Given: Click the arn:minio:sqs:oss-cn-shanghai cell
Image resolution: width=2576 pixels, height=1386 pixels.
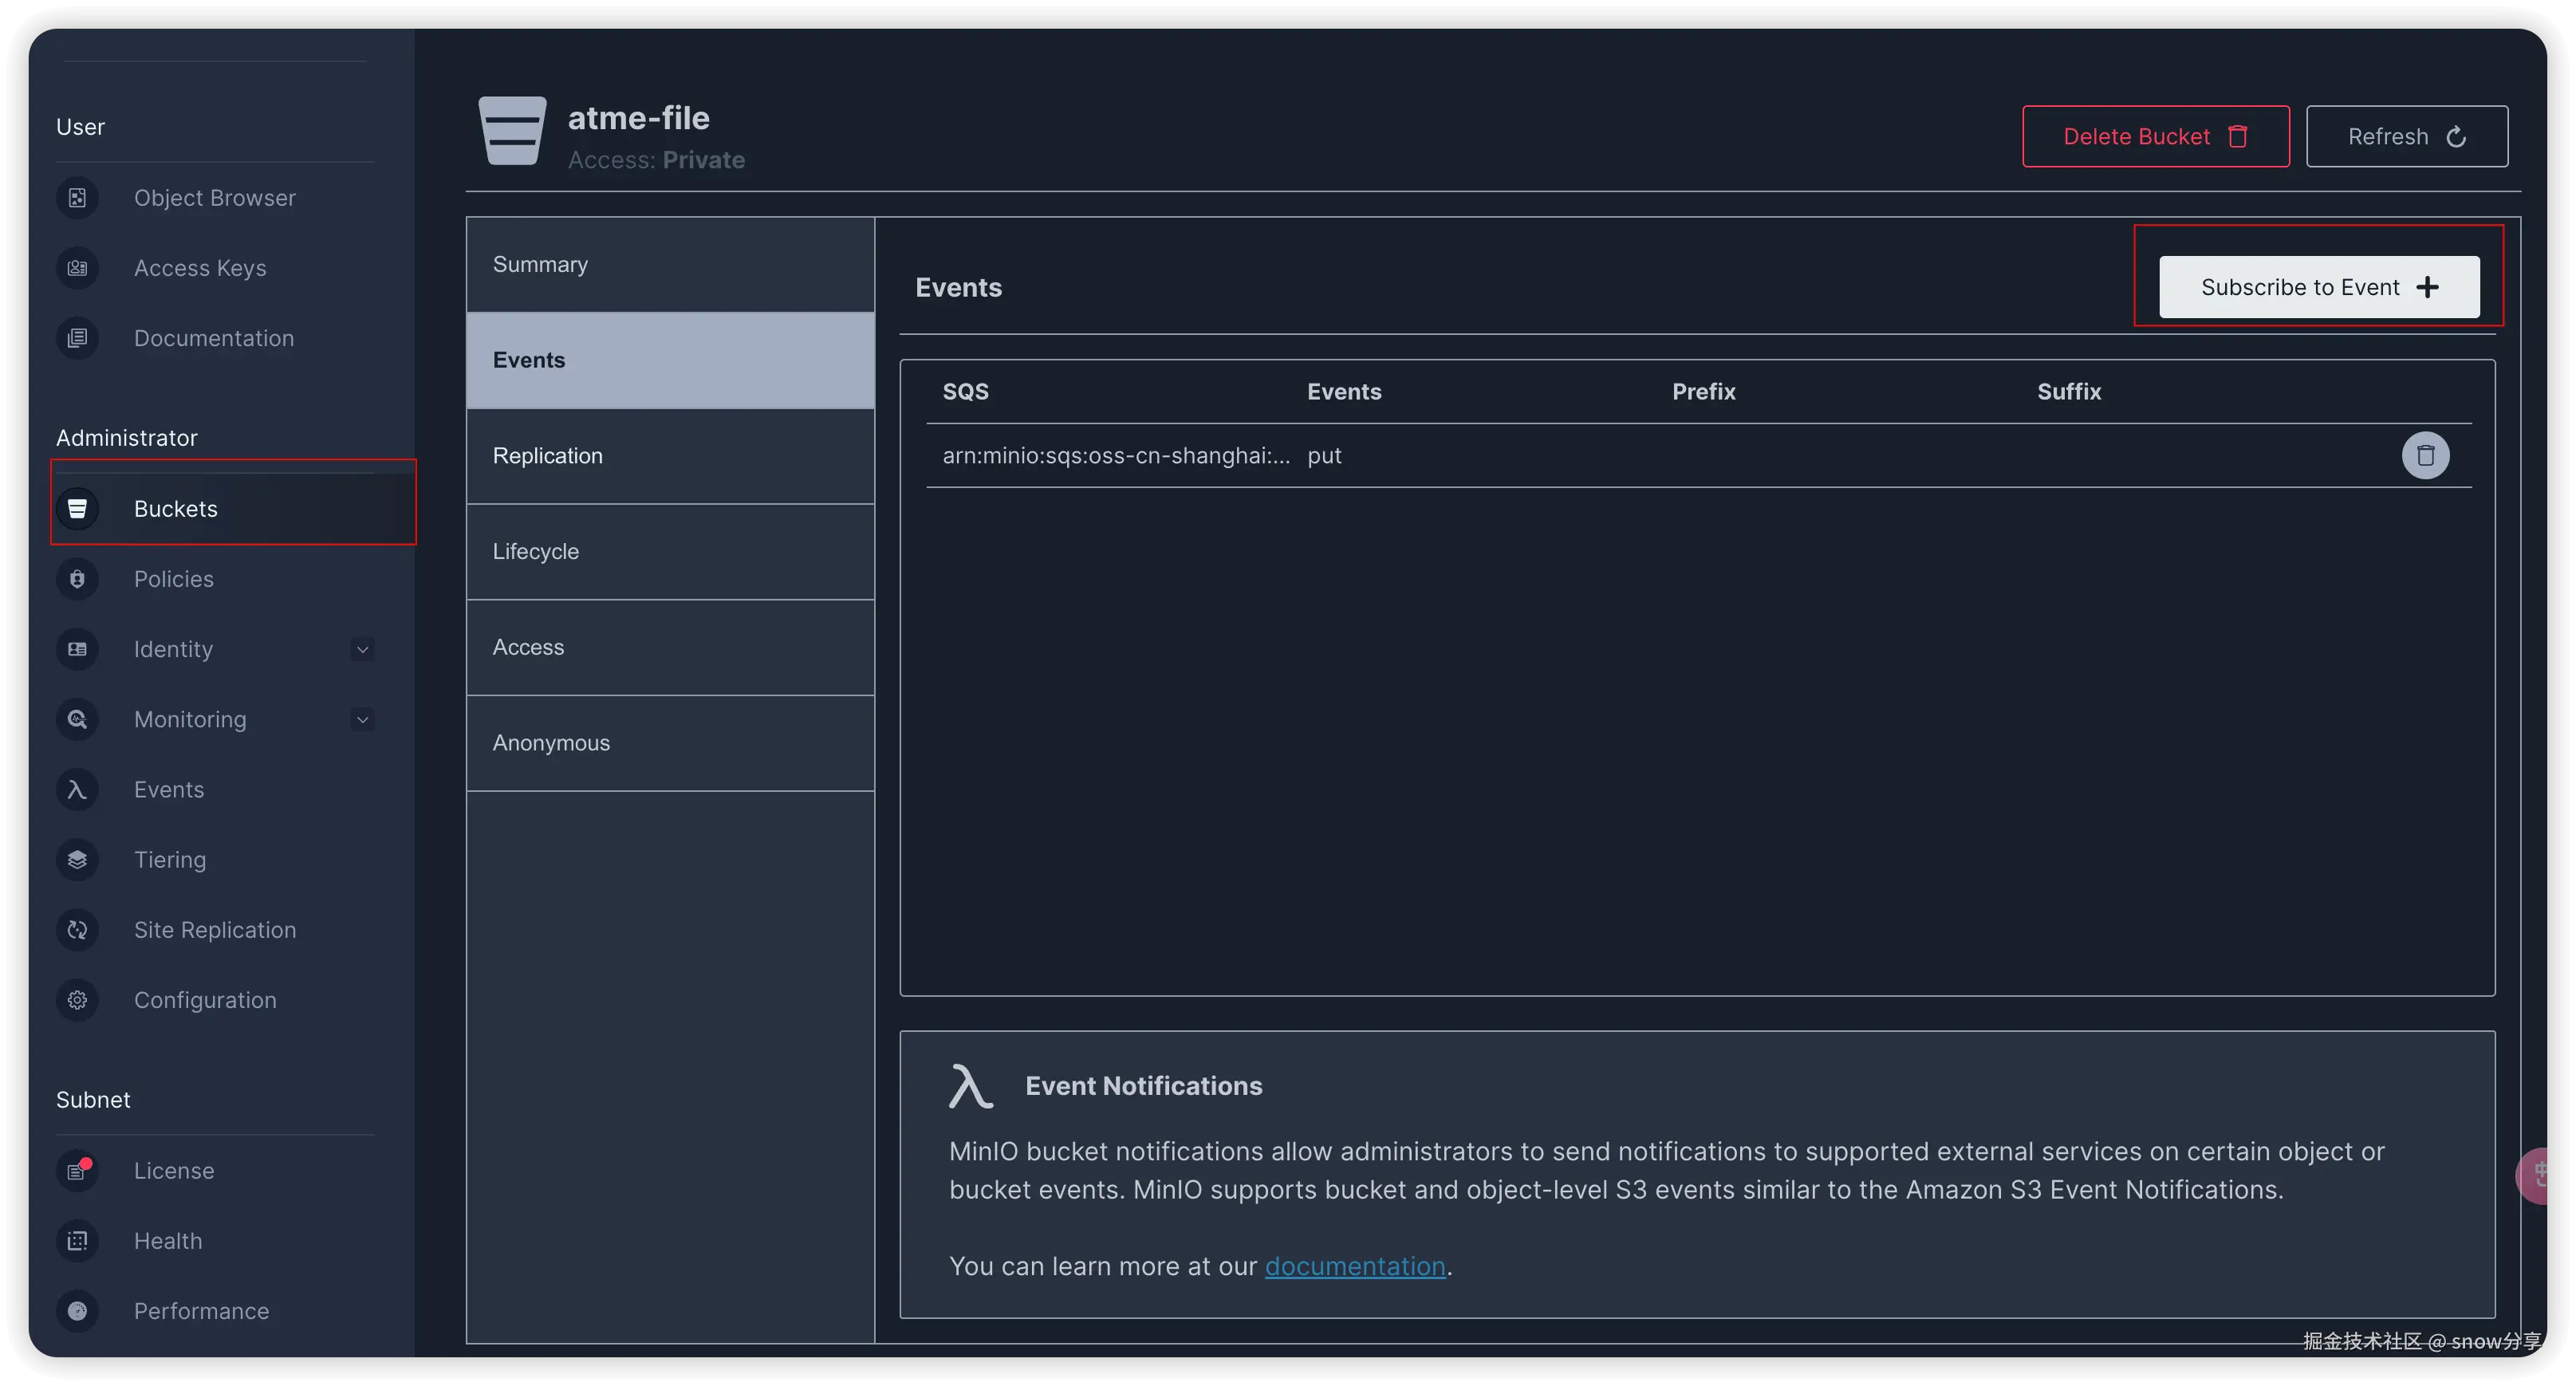Looking at the screenshot, I should click(1116, 456).
